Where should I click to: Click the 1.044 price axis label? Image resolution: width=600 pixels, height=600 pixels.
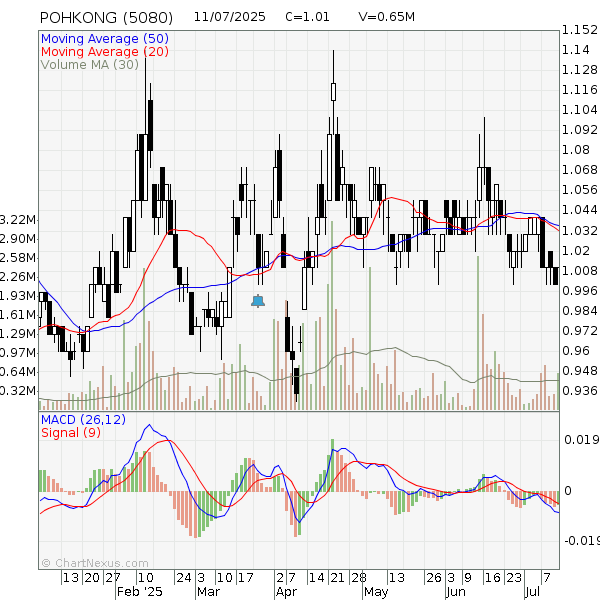pos(579,210)
